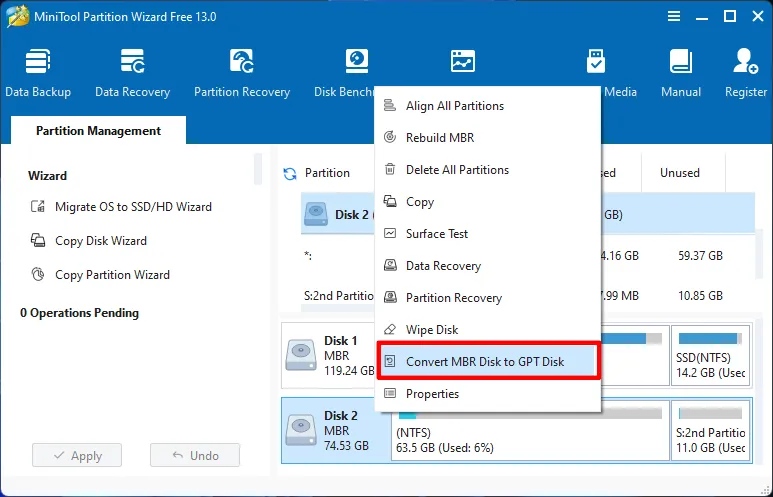
Task: Choose Surface Test menu entry
Action: point(488,234)
